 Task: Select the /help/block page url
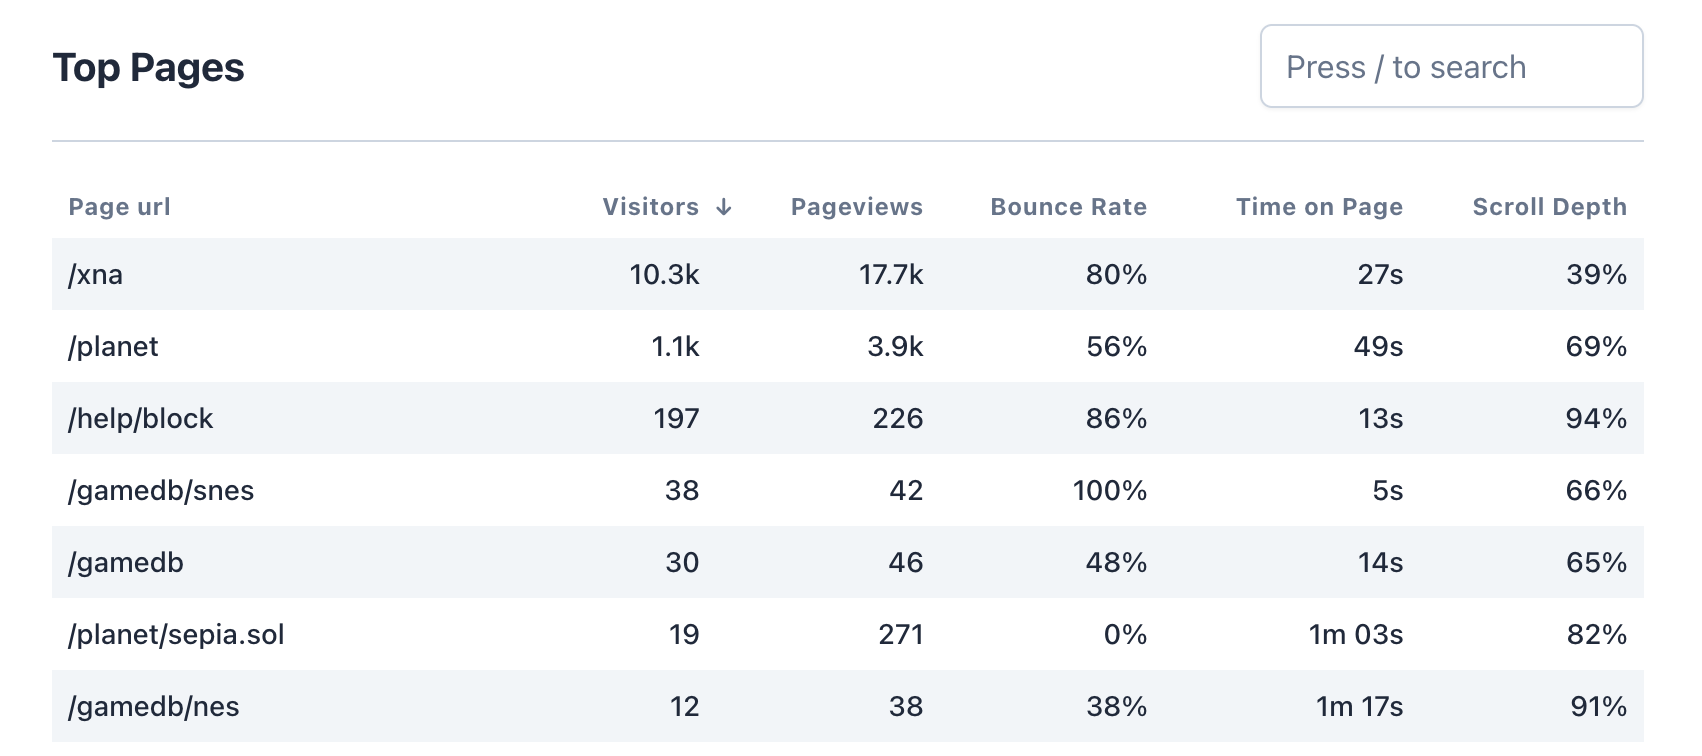point(141,419)
